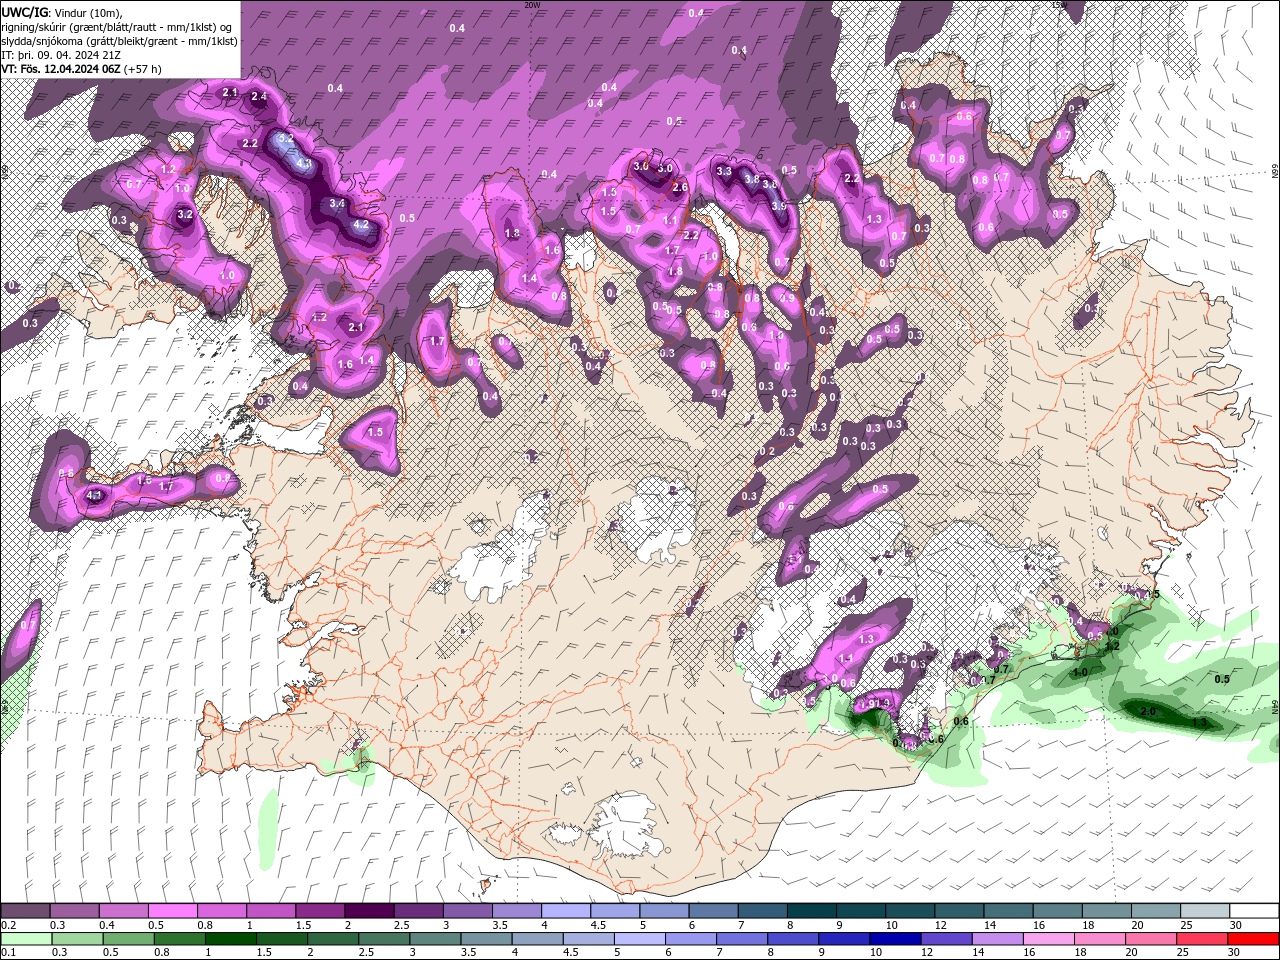The width and height of the screenshot is (1280, 960).
Task: Click the '3.3' snowfall value on the map
Action: (x=725, y=171)
